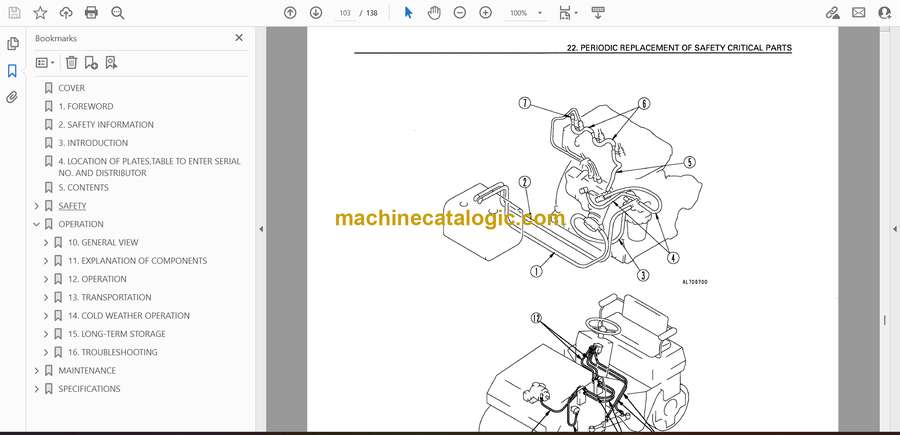Expand the SAFETY bookmark section

click(x=37, y=206)
